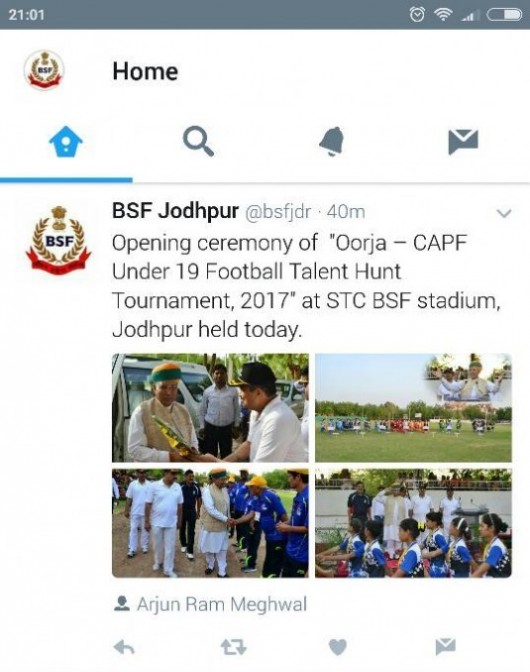Image resolution: width=530 pixels, height=672 pixels.
Task: Expand the tweet options chevron
Action: (x=503, y=213)
